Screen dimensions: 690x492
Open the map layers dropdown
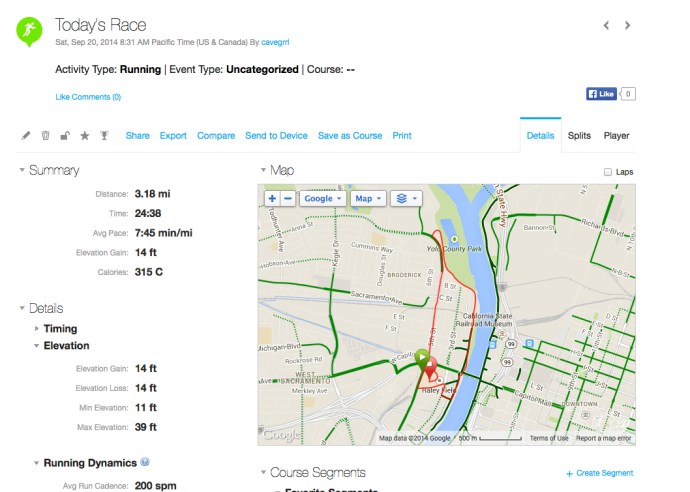point(406,199)
